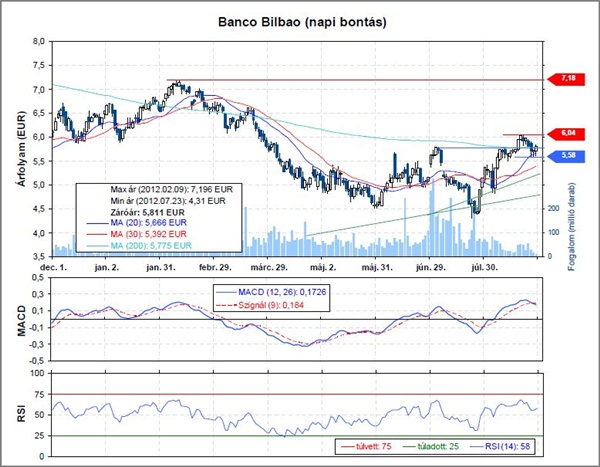The image size is (600, 467).
Task: Click the 'febr. 29.' date label
Action: [x=215, y=268]
